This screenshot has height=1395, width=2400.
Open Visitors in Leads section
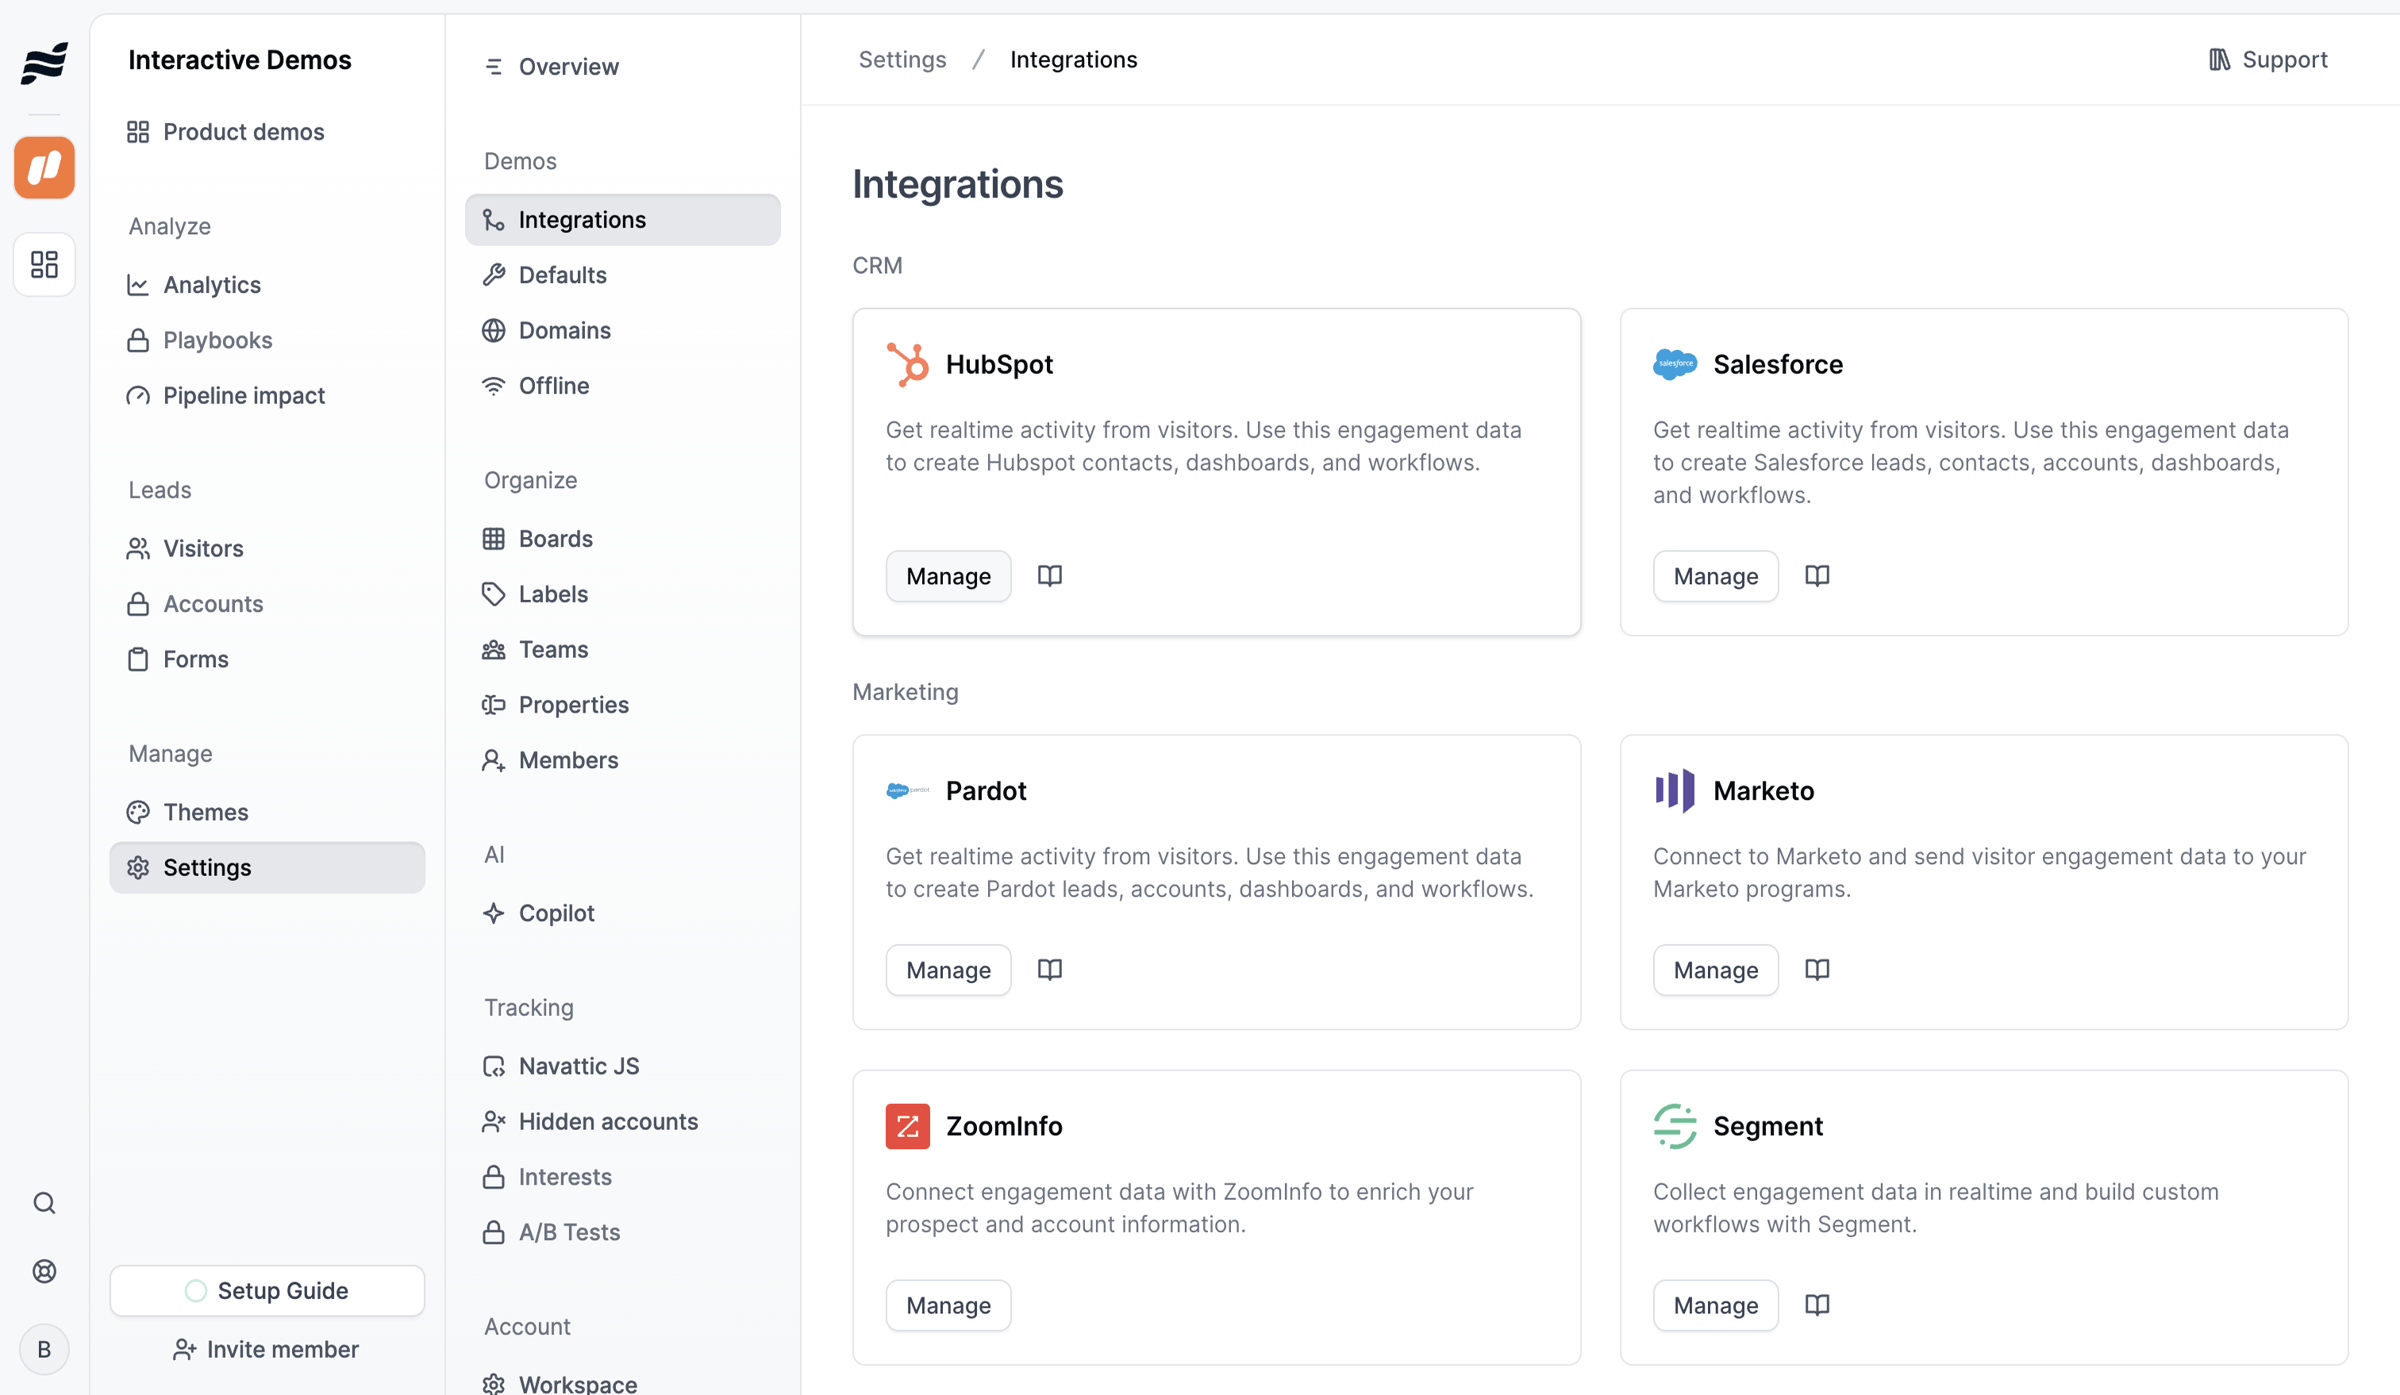pos(267,549)
